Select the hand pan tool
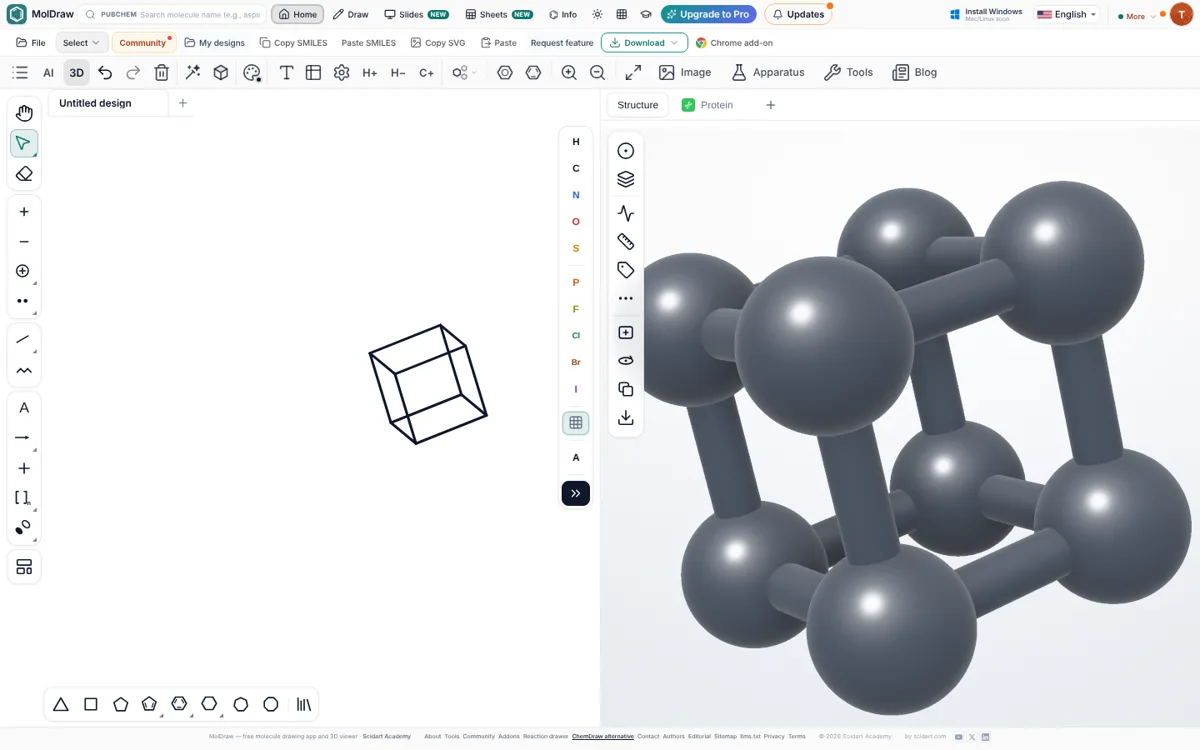Viewport: 1200px width, 750px height. [x=24, y=113]
